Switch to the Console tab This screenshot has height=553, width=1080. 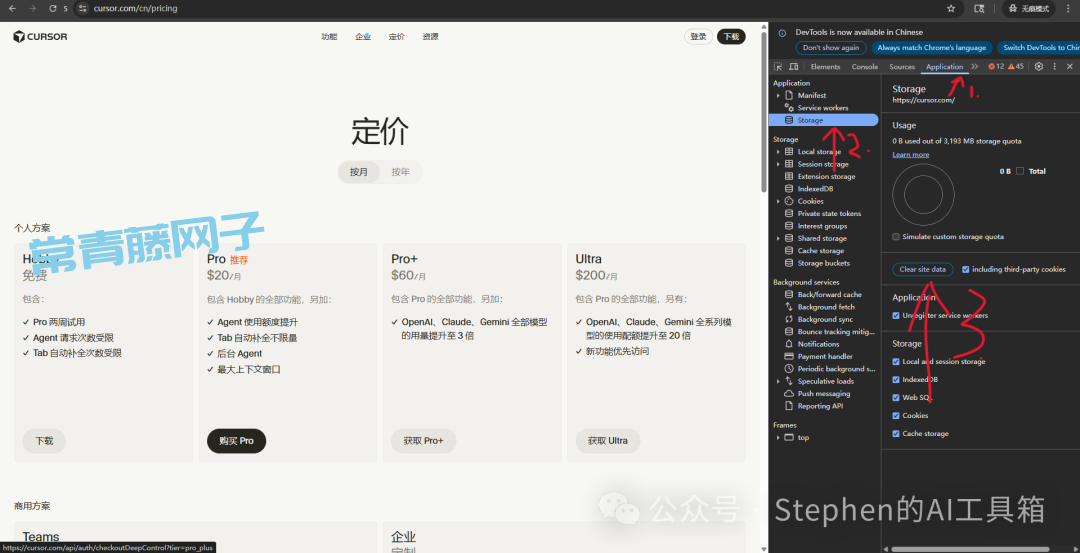(x=864, y=67)
